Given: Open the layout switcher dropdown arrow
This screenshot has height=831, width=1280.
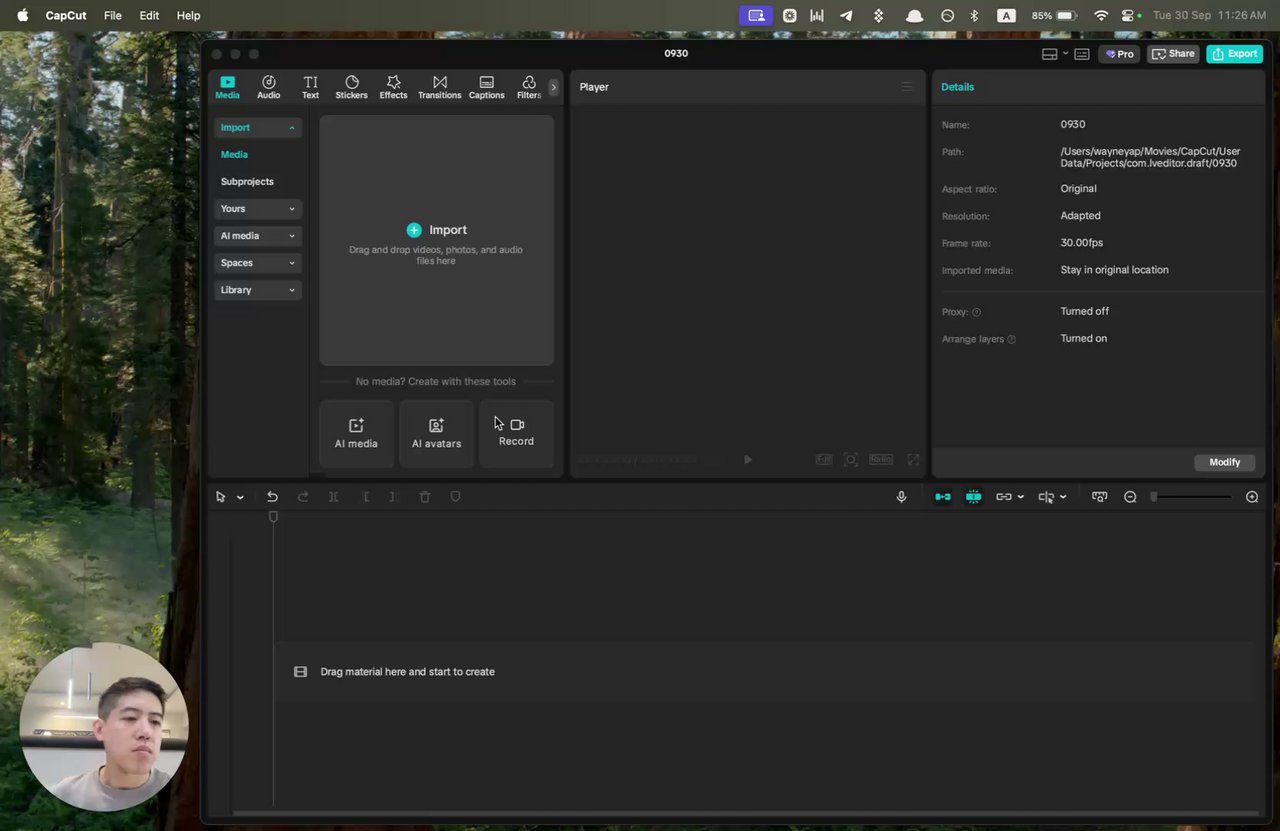Looking at the screenshot, I should click(1065, 54).
